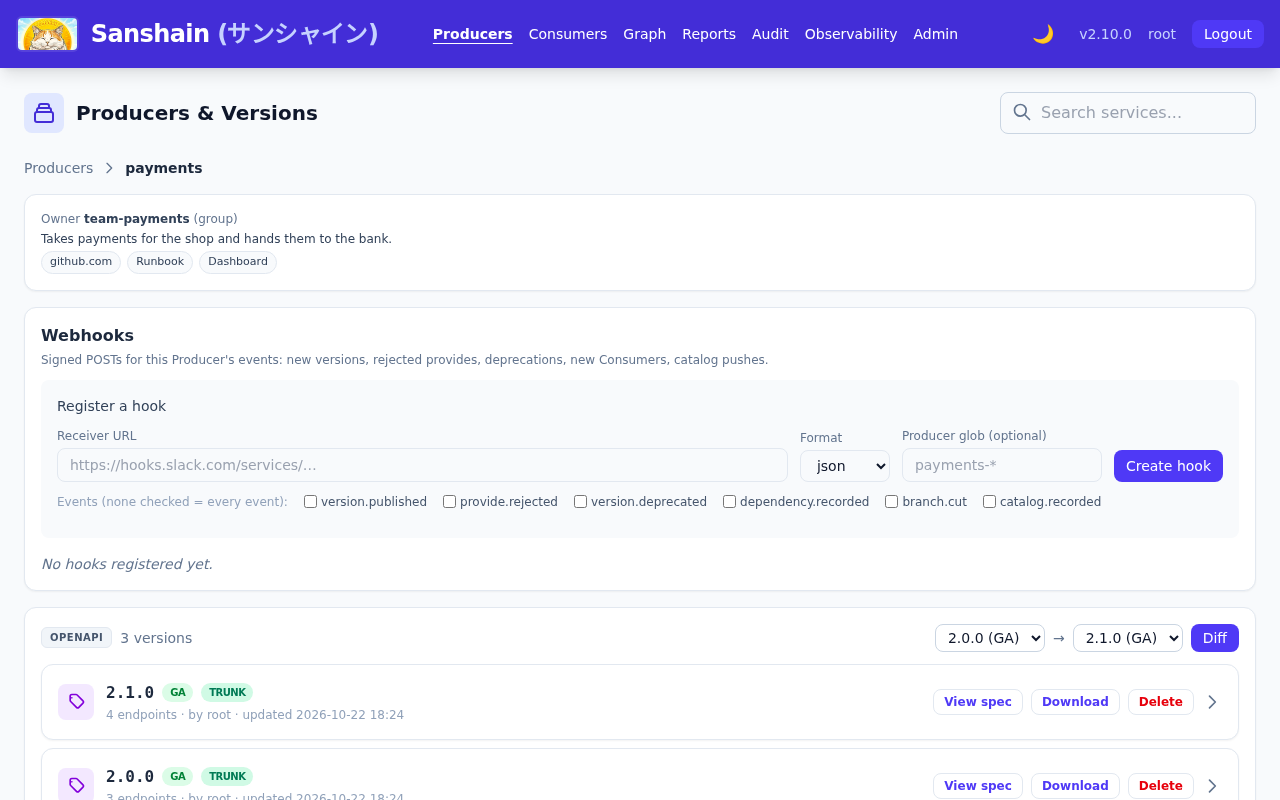
Task: Click the tag icon for version 2.1.0
Action: click(76, 702)
